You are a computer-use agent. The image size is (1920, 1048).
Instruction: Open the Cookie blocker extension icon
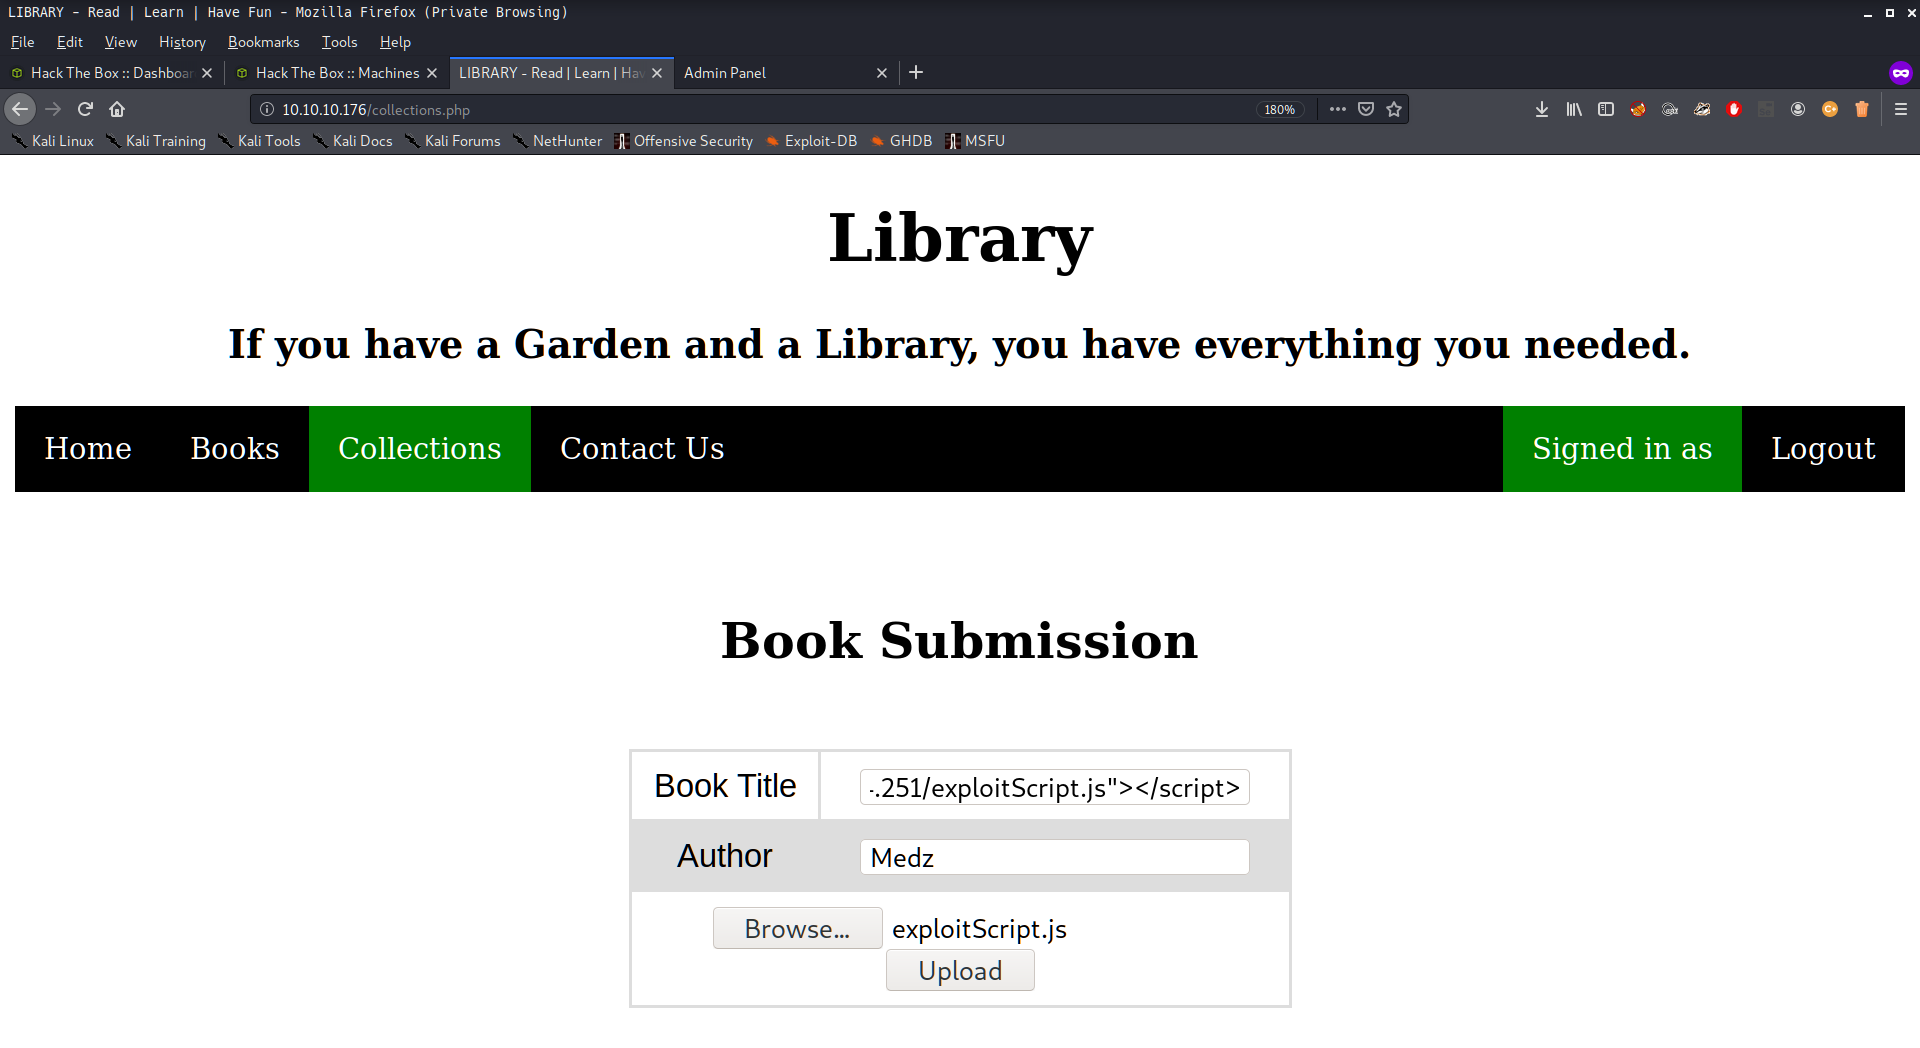point(1638,109)
